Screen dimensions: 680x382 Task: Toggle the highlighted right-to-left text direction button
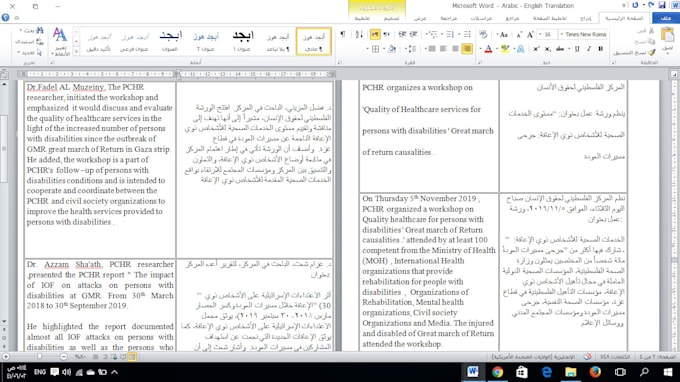pos(375,34)
